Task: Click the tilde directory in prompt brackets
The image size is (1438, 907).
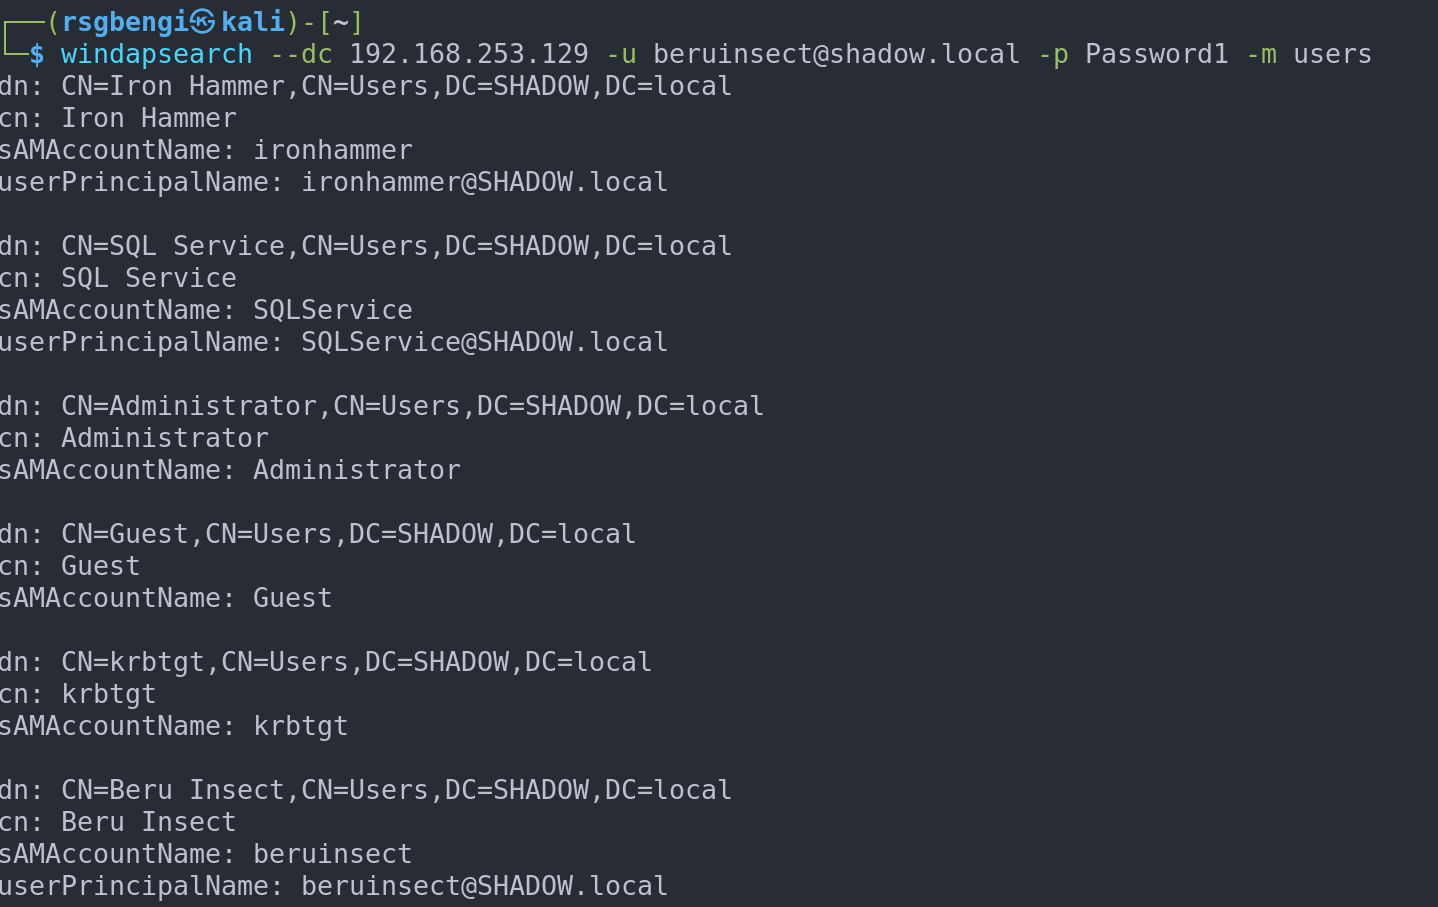Action: coord(341,22)
